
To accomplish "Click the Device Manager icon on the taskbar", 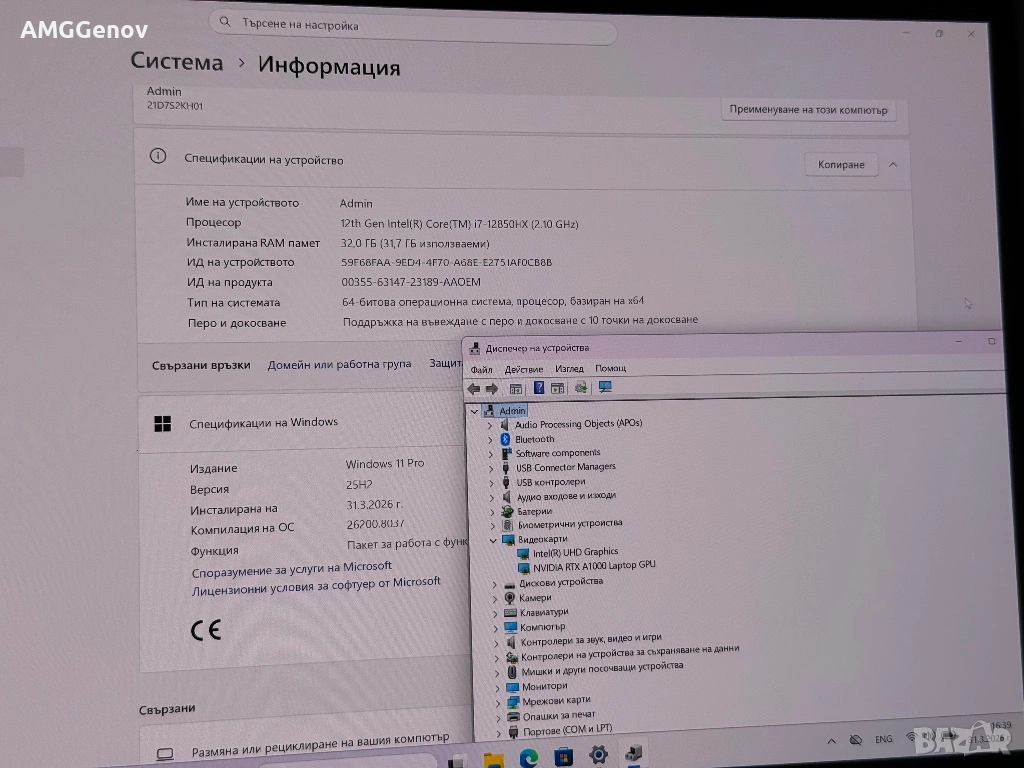I will pyautogui.click(x=633, y=754).
